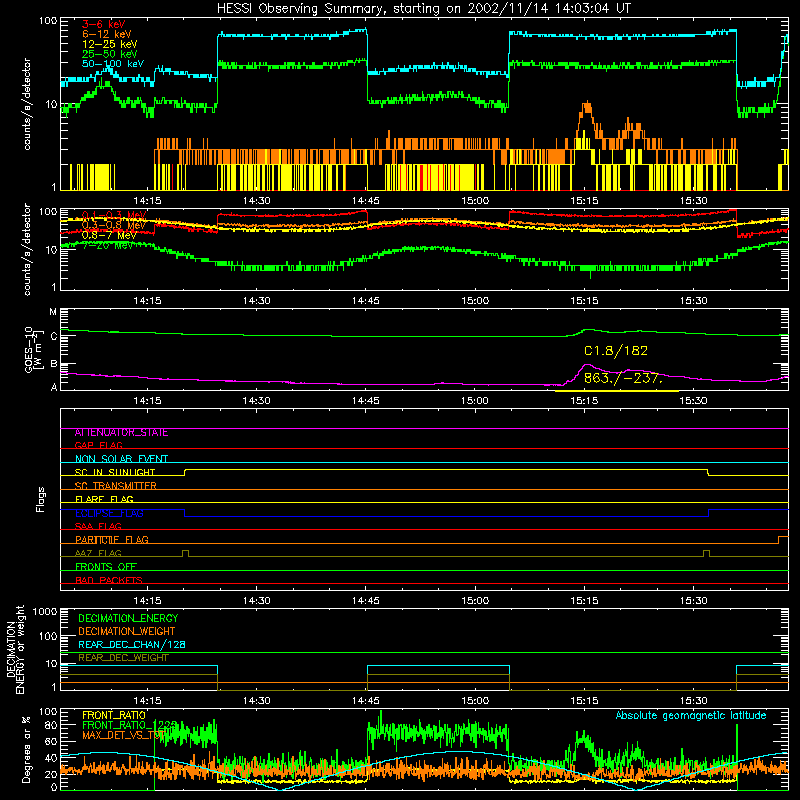The image size is (800, 800).
Task: Click the green 7-20 MeV legend label
Action: pyautogui.click(x=107, y=245)
